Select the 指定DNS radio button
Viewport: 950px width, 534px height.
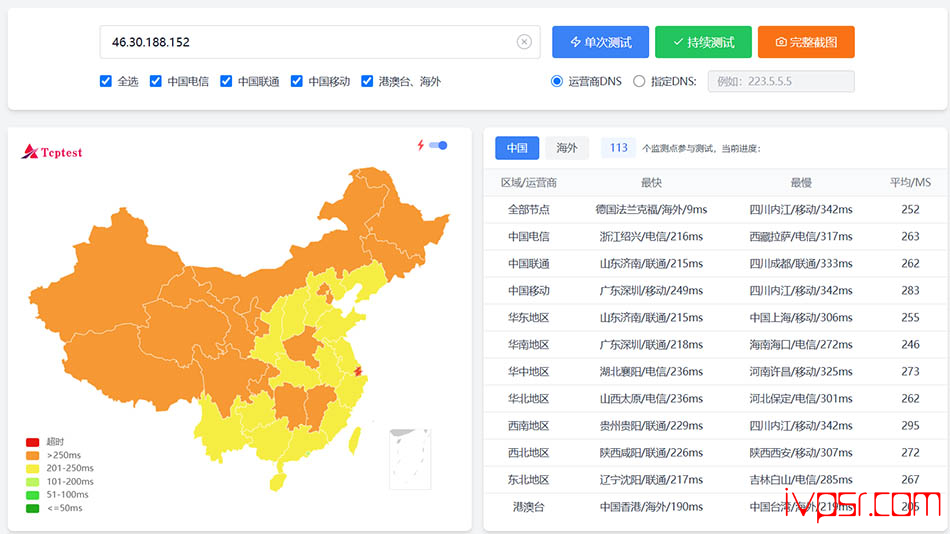639,81
